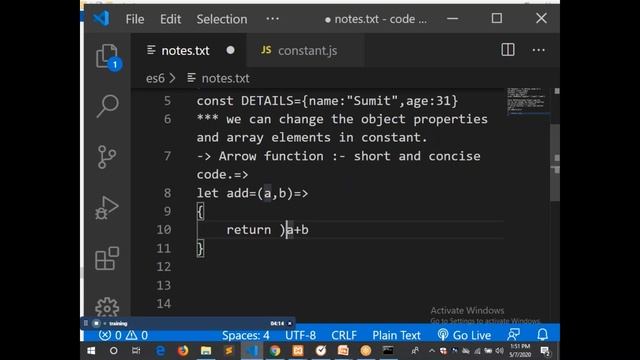The height and width of the screenshot is (360, 640).
Task: Click the 'Arrow function' text line
Action: pyautogui.click(x=338, y=156)
